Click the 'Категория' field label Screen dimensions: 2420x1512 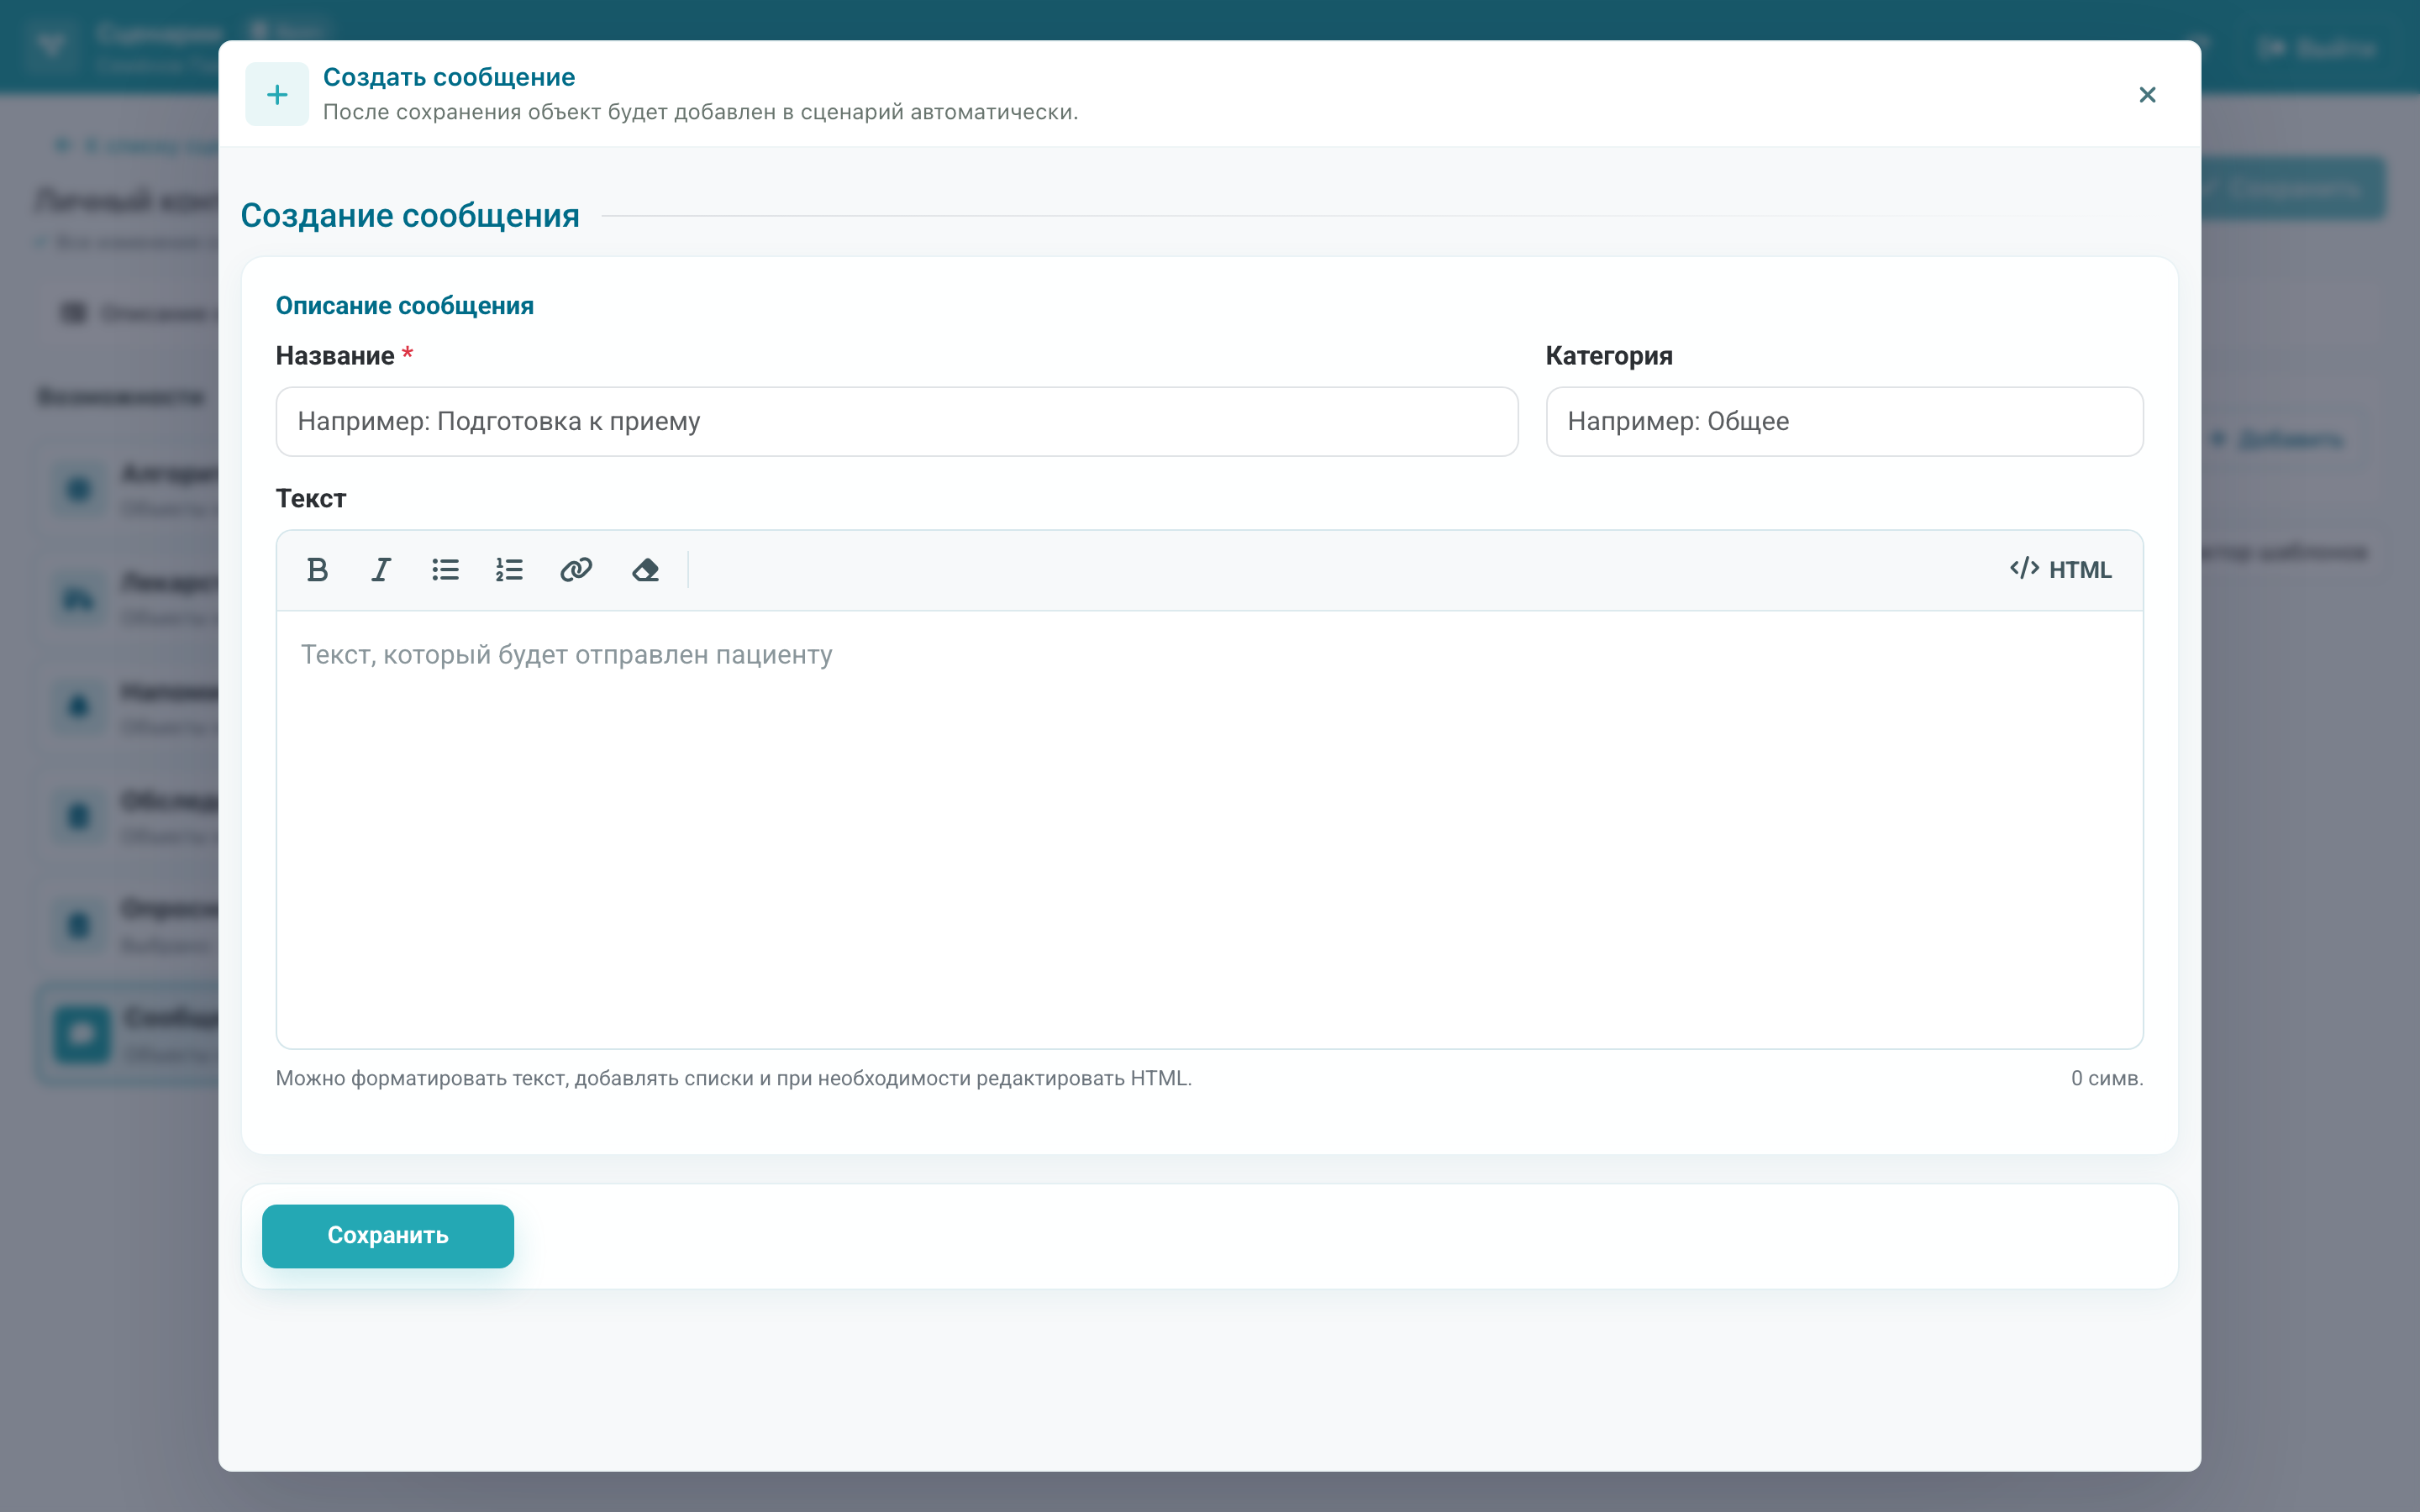[1609, 356]
